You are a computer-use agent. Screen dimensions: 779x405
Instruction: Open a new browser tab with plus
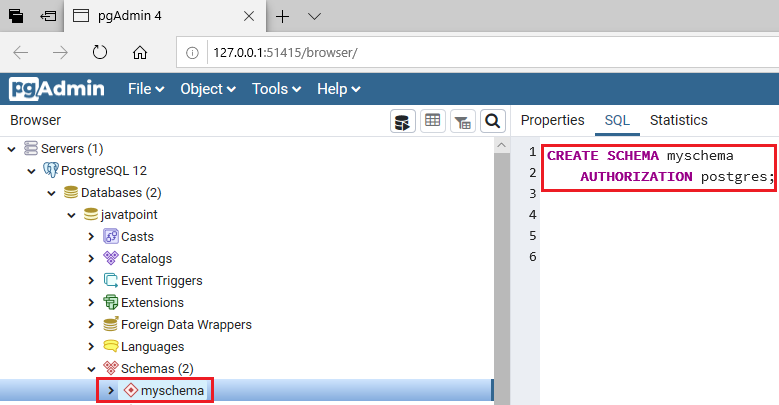tap(282, 16)
